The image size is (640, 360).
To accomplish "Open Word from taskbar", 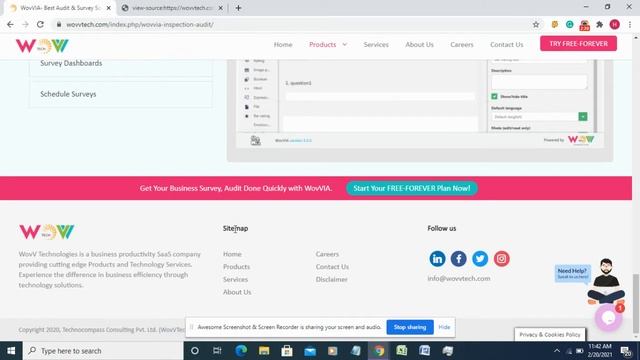I will point(424,351).
